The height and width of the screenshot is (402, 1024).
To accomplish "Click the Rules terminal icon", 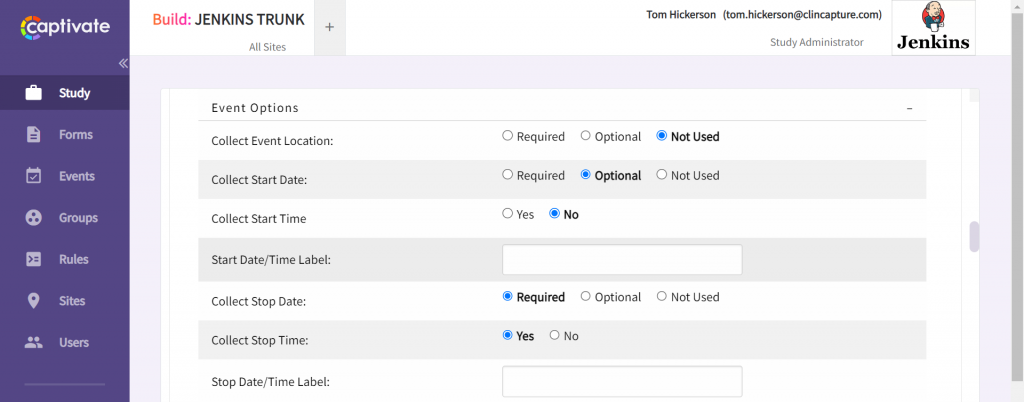I will pos(34,259).
